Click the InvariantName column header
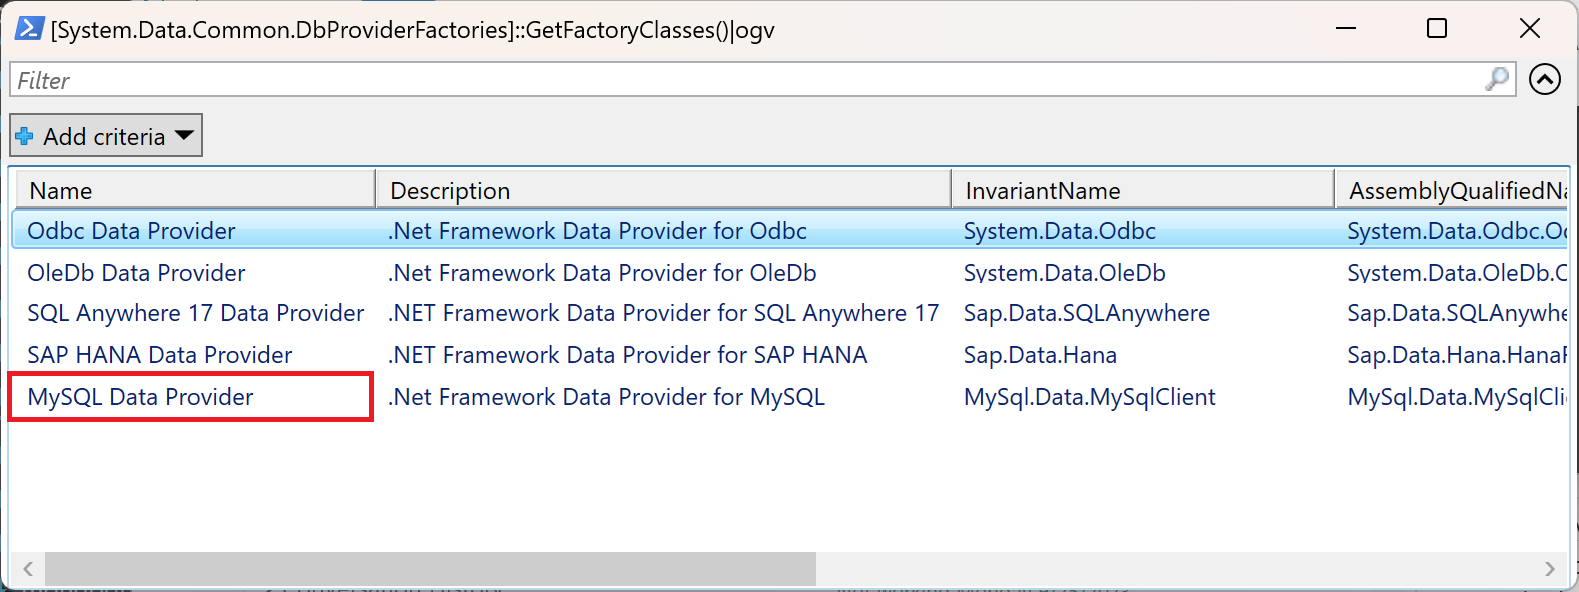Screen dimensions: 1579x592 (x=1142, y=190)
